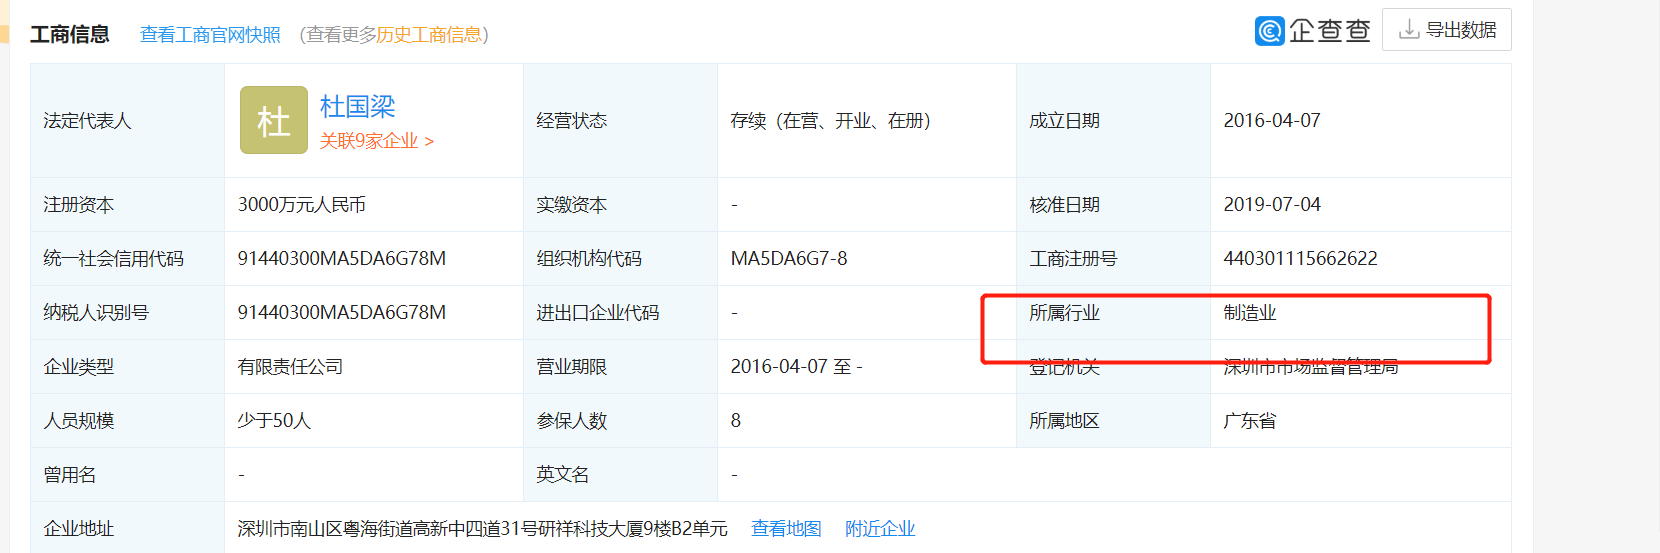The image size is (1660, 553).
Task: Open 附近企业 link
Action: point(880,528)
